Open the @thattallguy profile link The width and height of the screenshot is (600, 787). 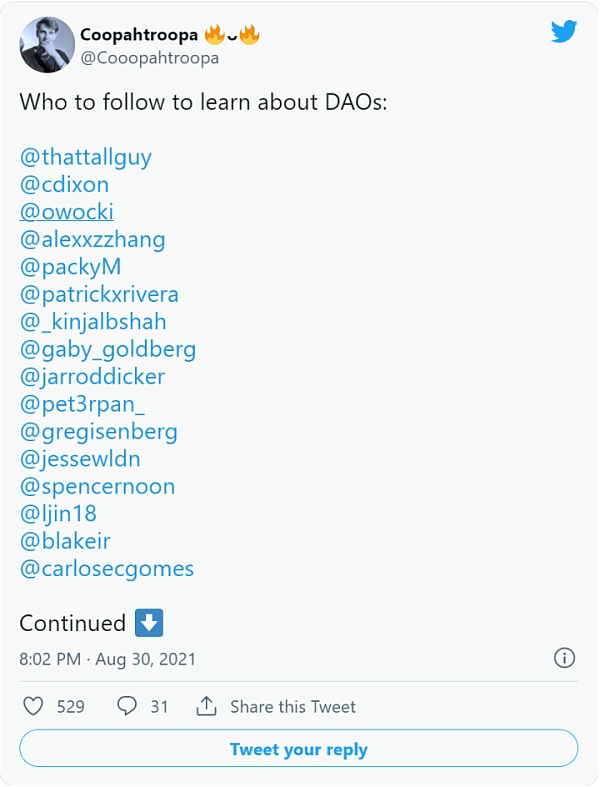86,157
